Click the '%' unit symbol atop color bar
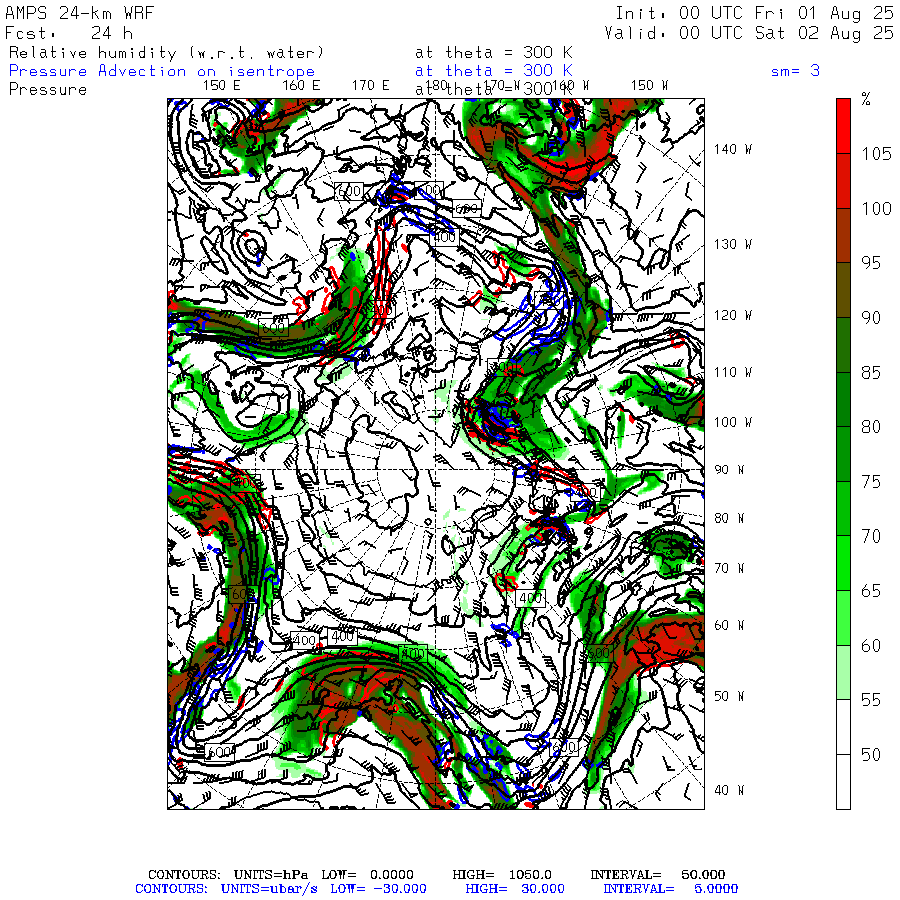 point(866,99)
